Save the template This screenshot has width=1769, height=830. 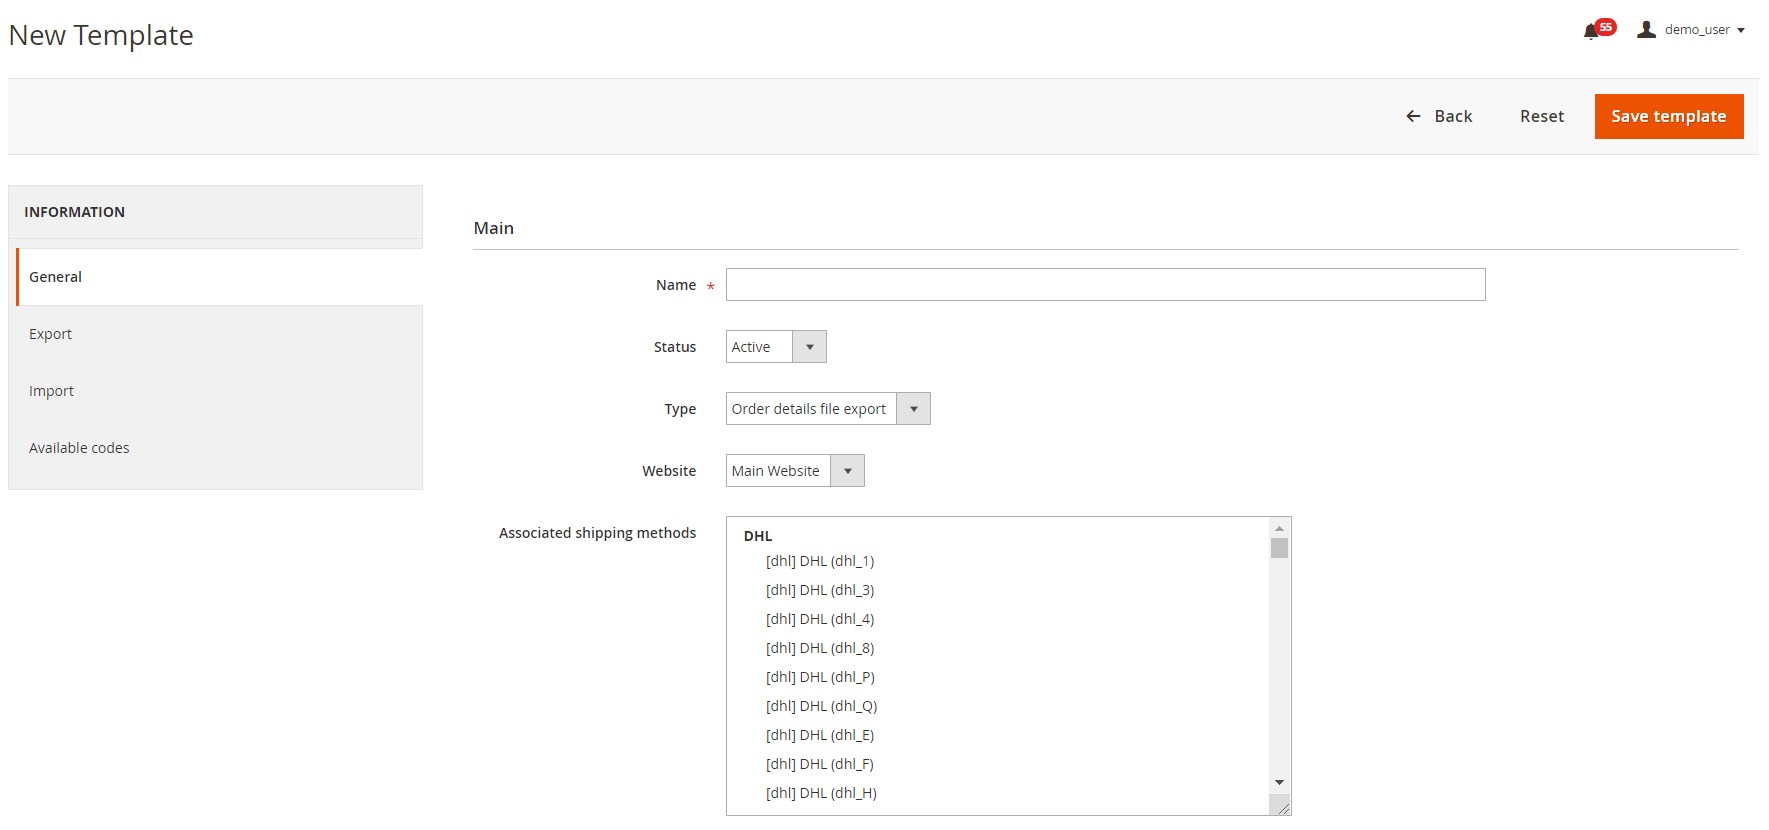click(1669, 116)
